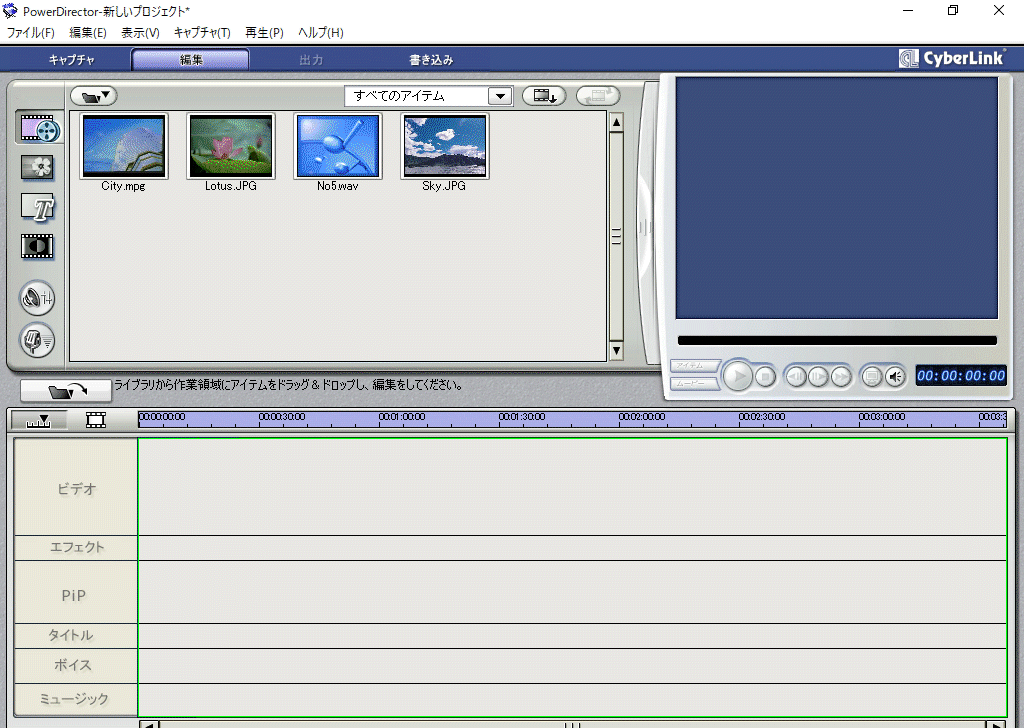This screenshot has height=728, width=1024.
Task: Open the import media folder dropdown
Action: click(x=94, y=96)
